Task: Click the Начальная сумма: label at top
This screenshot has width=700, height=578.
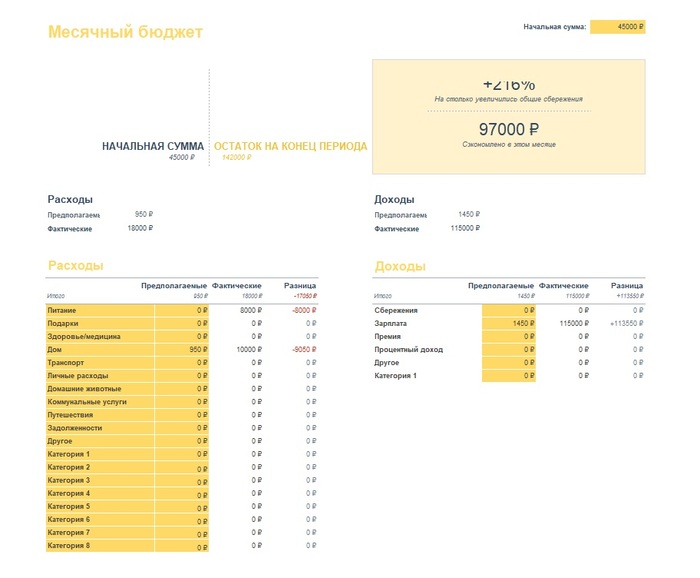Action: (x=554, y=27)
